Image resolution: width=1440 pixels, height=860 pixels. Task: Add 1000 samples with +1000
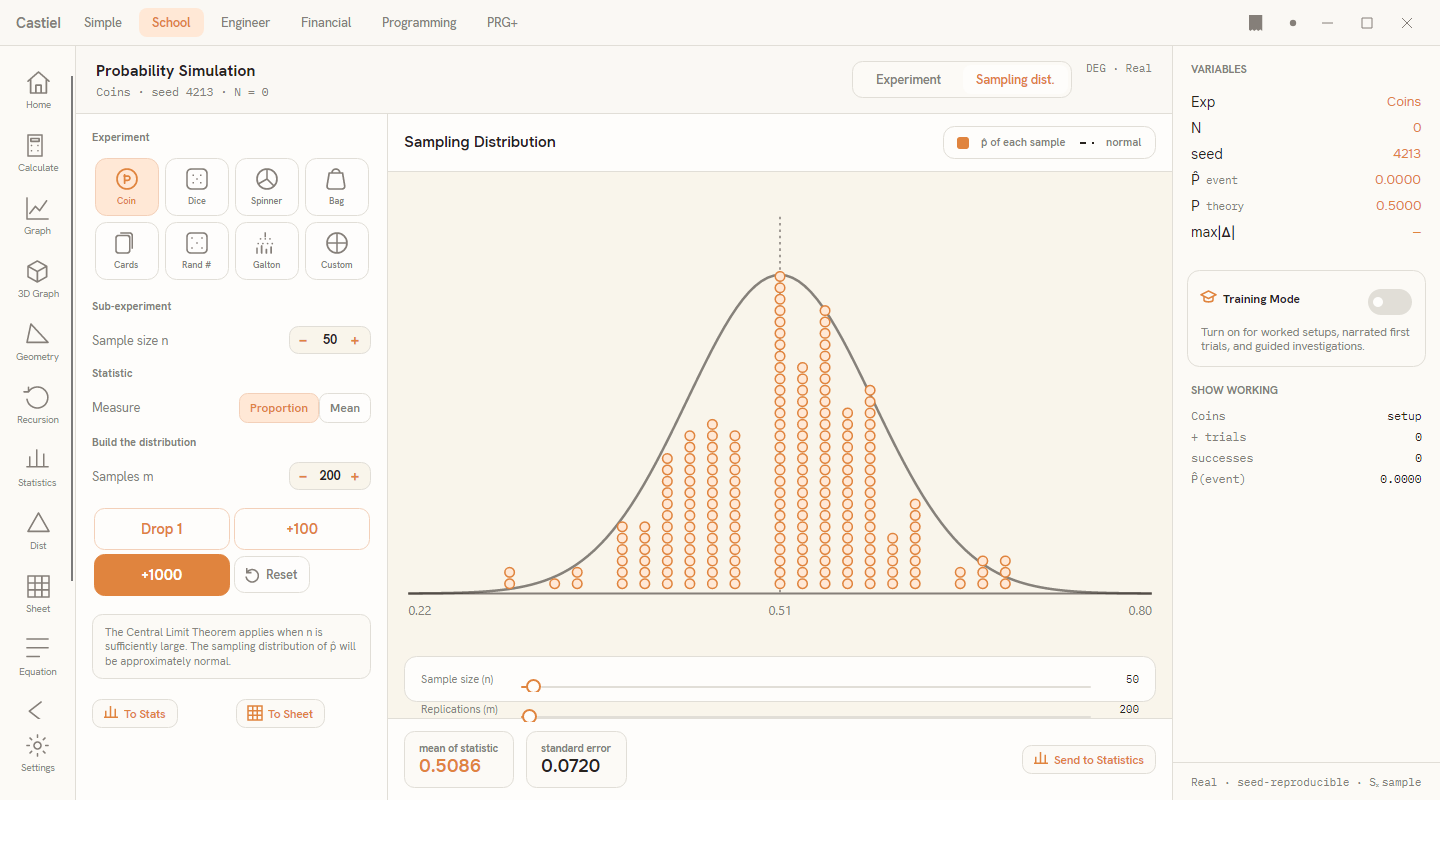click(162, 575)
